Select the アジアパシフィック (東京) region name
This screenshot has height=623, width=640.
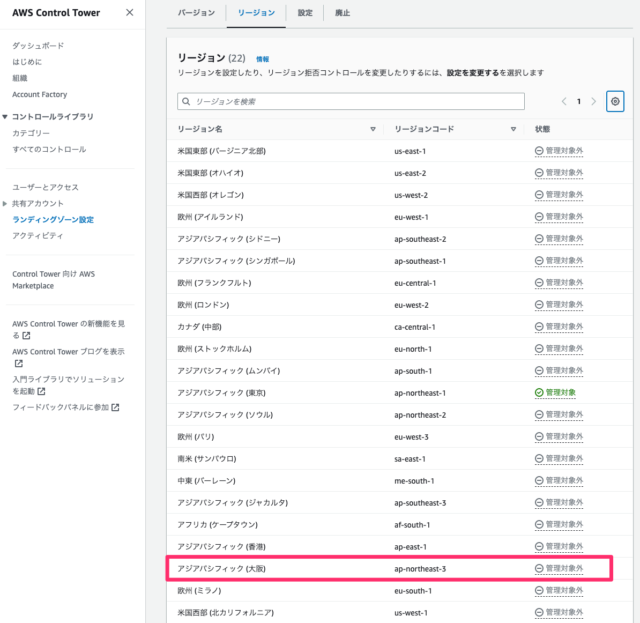(222, 393)
